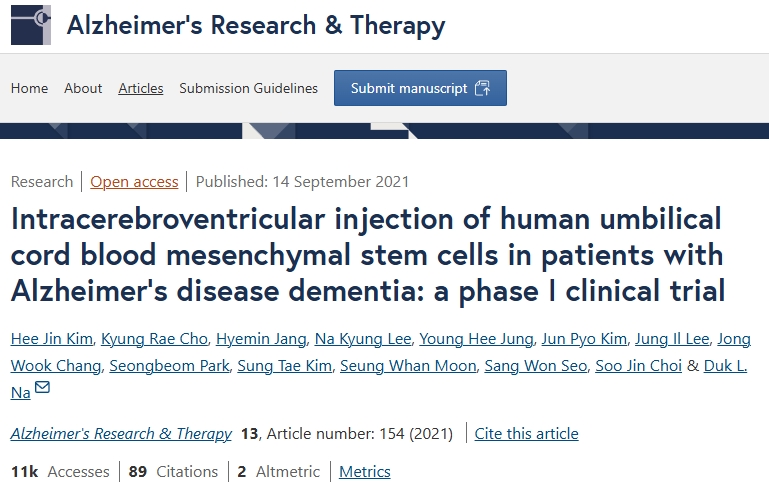Click the envelope icon beside Duk L. Na
The width and height of the screenshot is (769, 494).
tap(43, 388)
